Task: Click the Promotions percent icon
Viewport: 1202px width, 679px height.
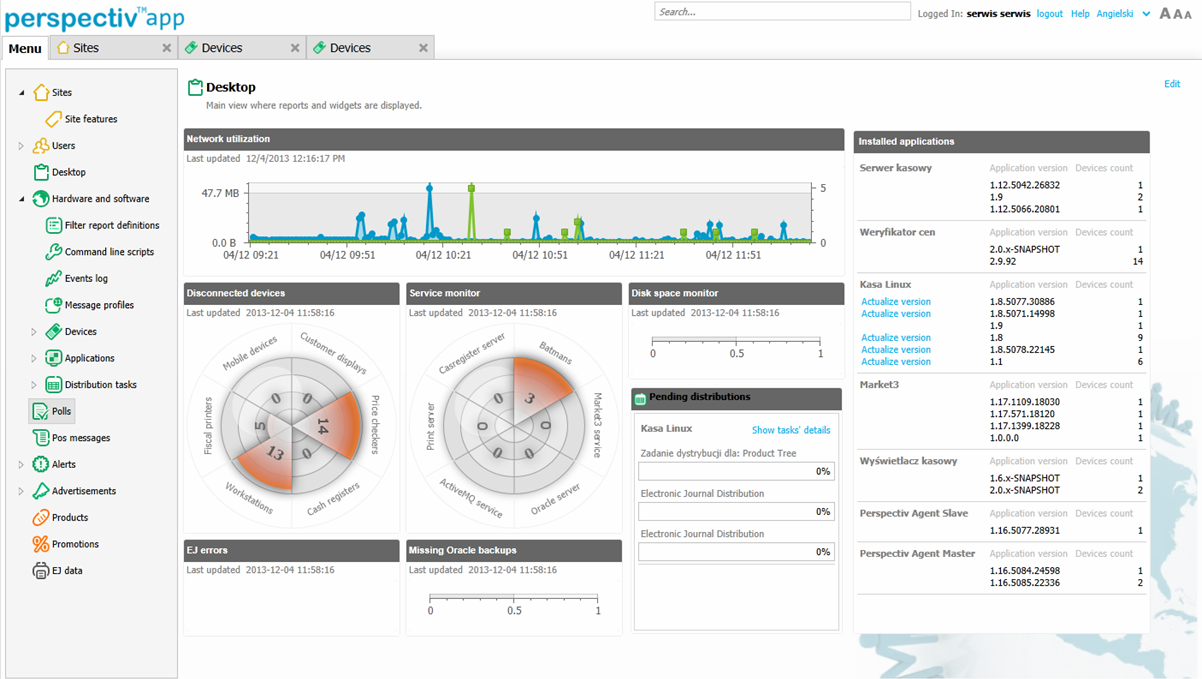Action: coord(41,544)
